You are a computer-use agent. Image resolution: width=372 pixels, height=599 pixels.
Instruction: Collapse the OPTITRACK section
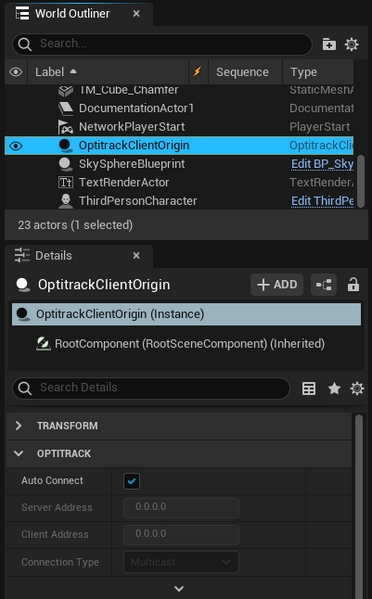pos(18,453)
